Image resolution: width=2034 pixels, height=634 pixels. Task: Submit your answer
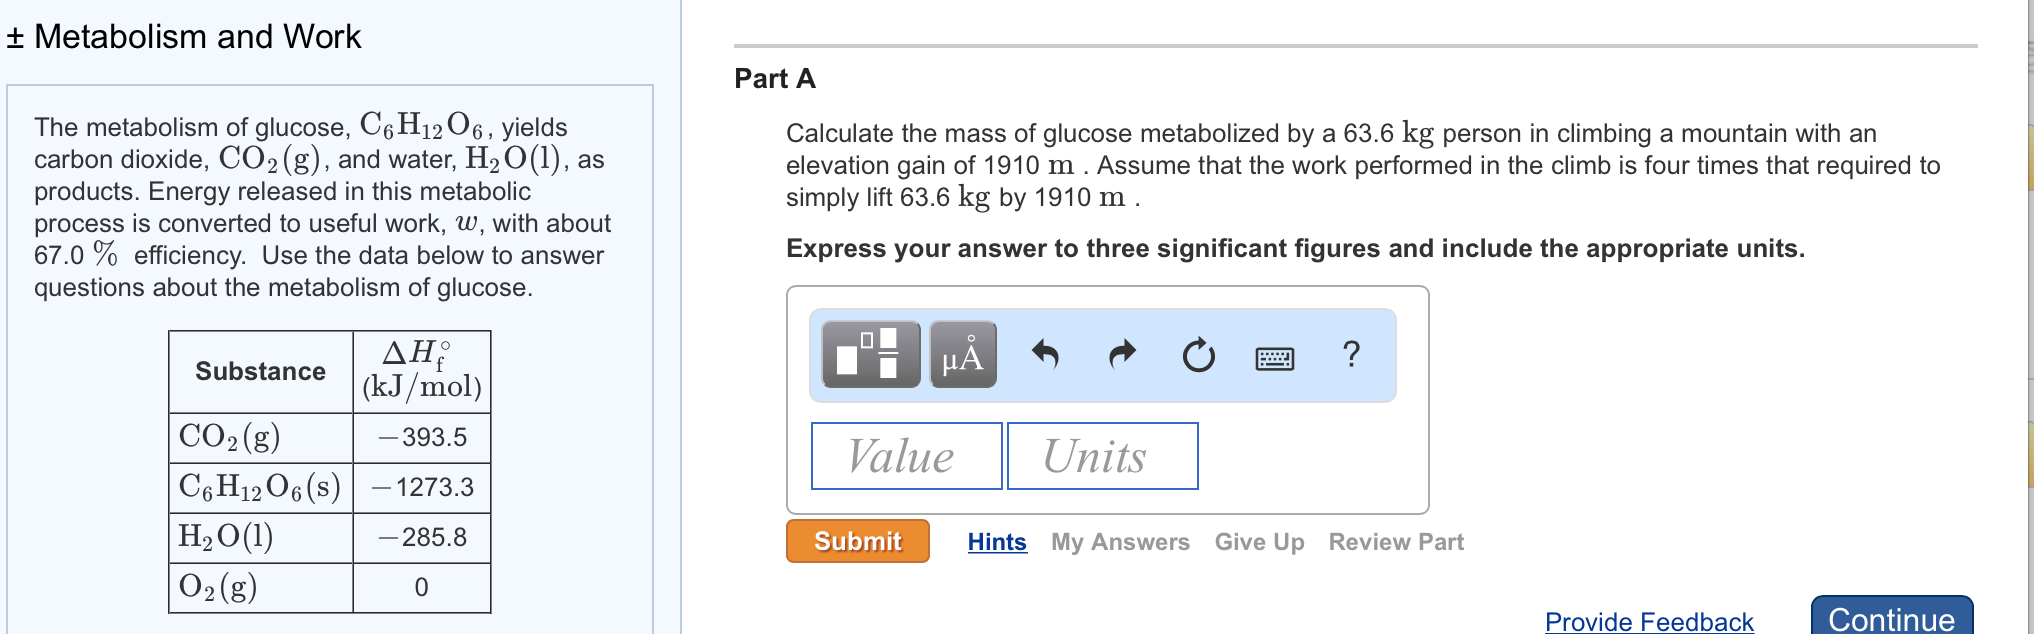[856, 541]
